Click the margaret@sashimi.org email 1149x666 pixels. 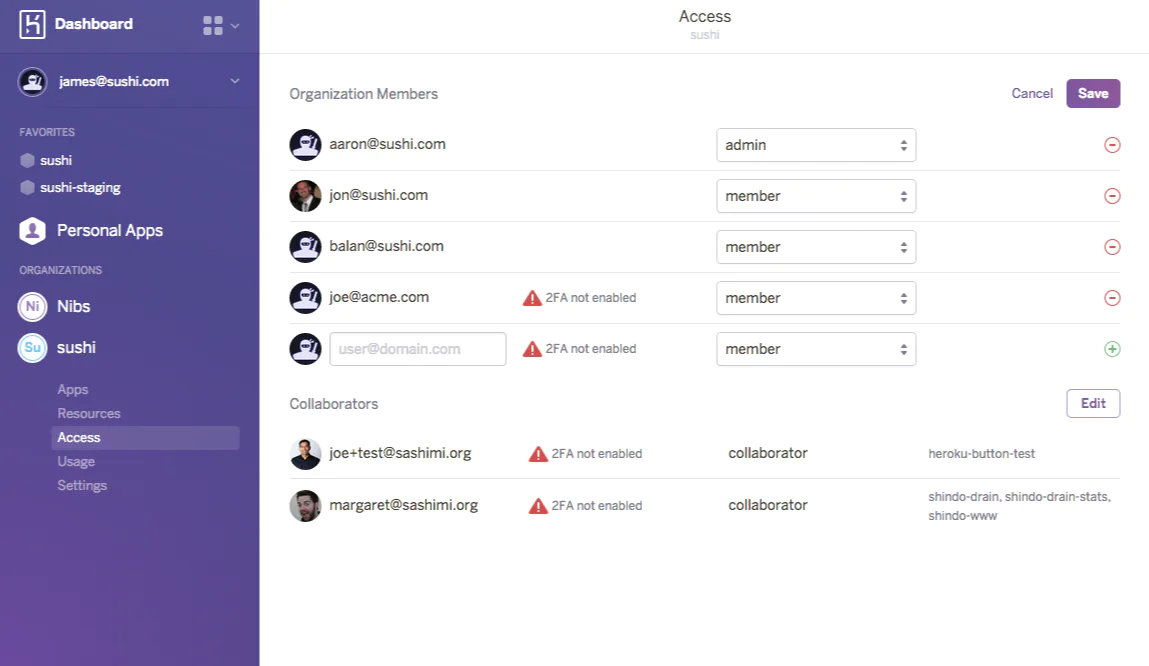(x=403, y=505)
